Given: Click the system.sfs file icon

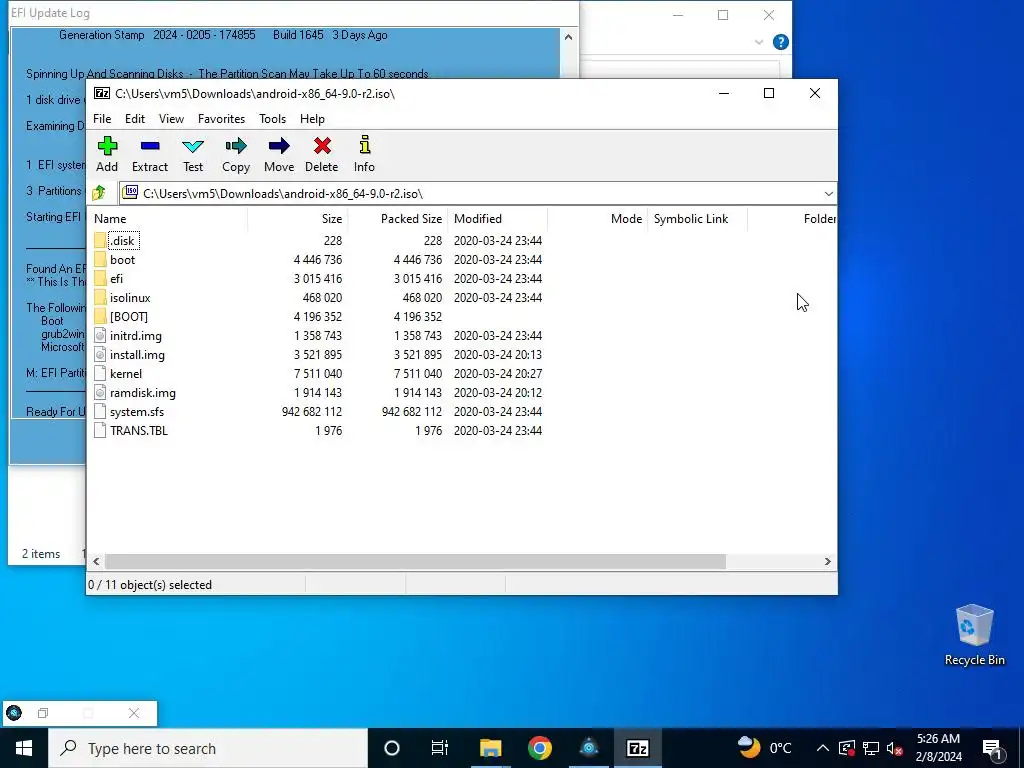Looking at the screenshot, I should click(x=100, y=411).
